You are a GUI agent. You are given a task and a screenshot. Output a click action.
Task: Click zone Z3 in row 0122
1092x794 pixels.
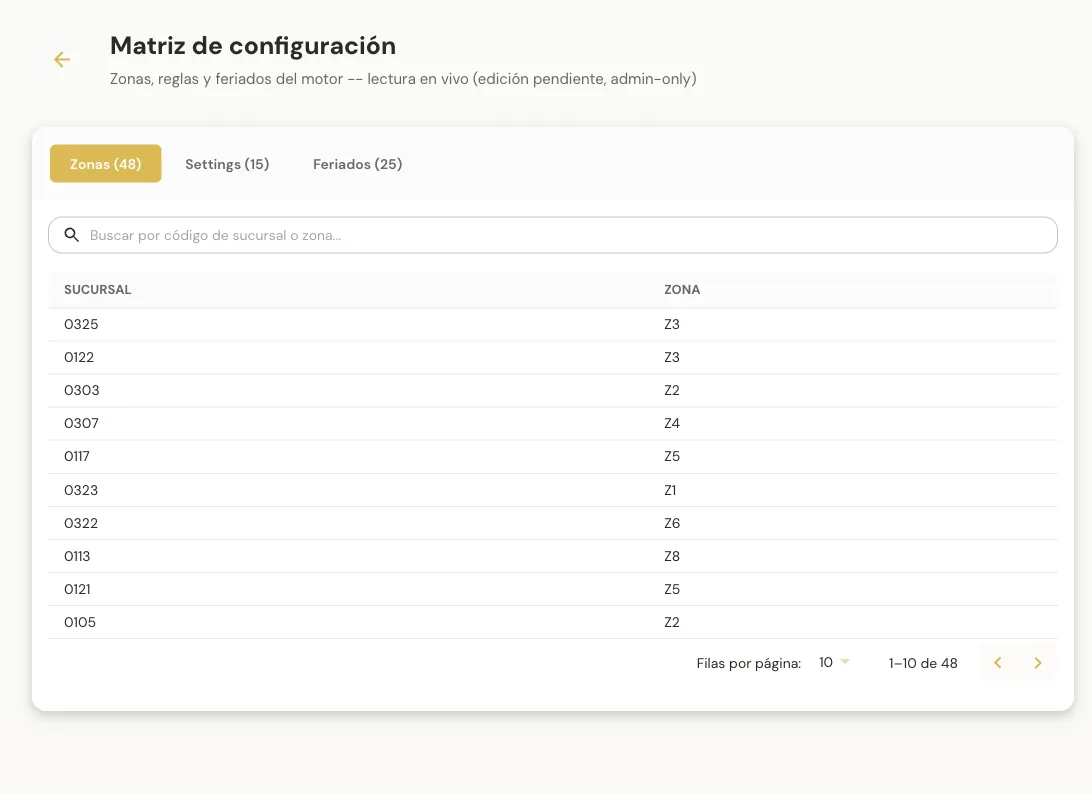[672, 357]
